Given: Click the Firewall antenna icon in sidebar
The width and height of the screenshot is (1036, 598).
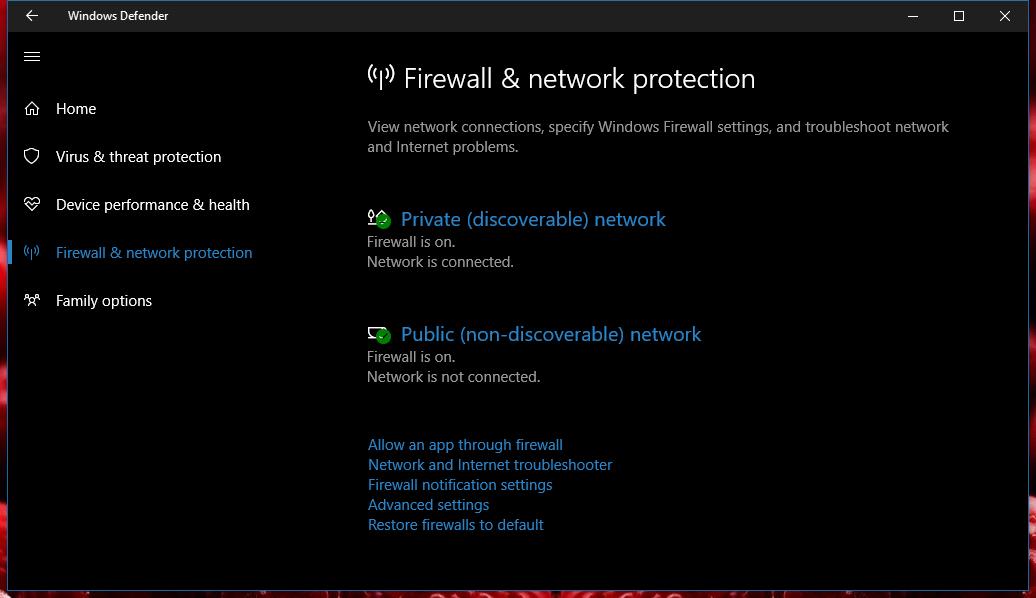Looking at the screenshot, I should (32, 252).
